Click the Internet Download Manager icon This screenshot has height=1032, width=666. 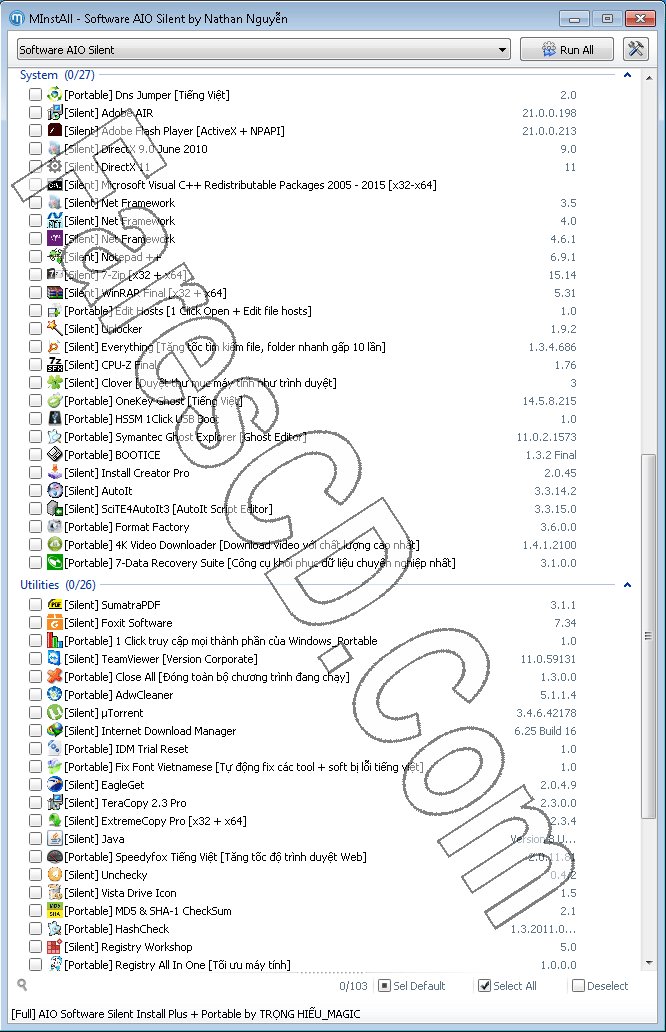pos(55,731)
